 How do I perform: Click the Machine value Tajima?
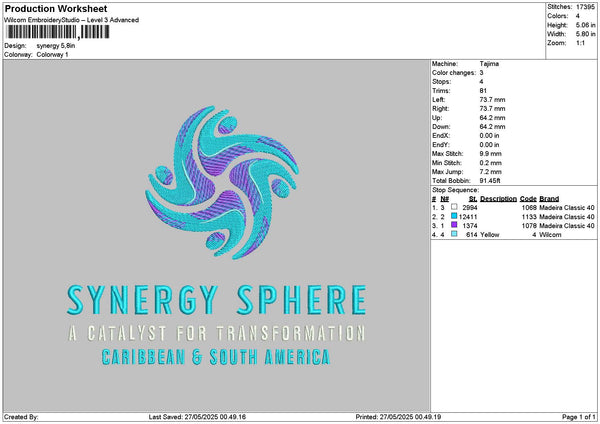[x=490, y=64]
